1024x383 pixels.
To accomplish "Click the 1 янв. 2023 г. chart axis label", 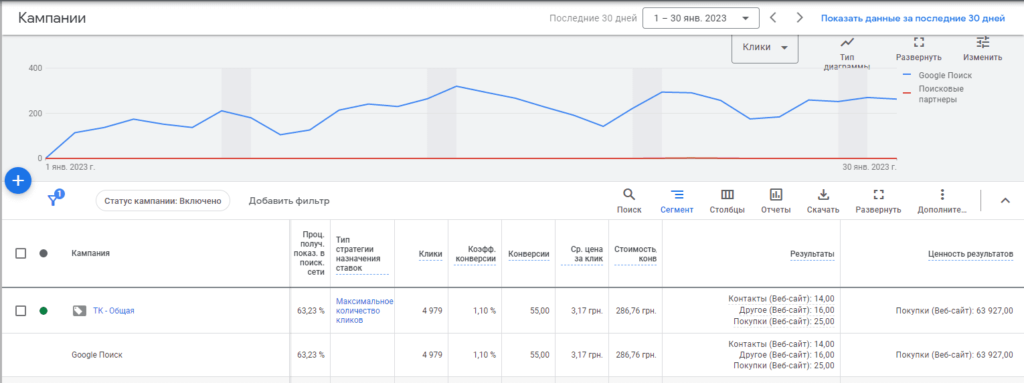I will [x=70, y=167].
